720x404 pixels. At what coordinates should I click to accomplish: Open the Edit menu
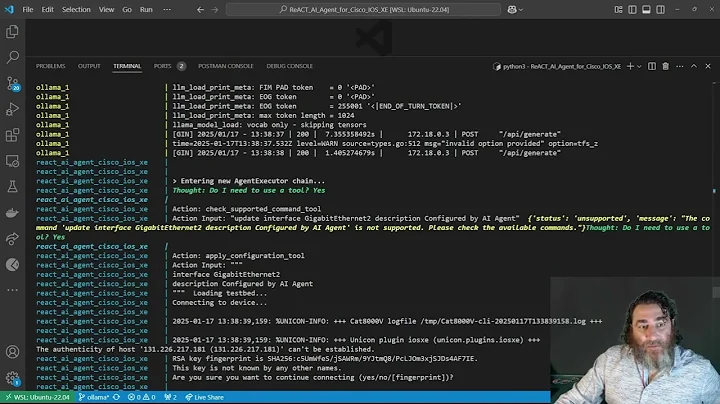click(47, 9)
